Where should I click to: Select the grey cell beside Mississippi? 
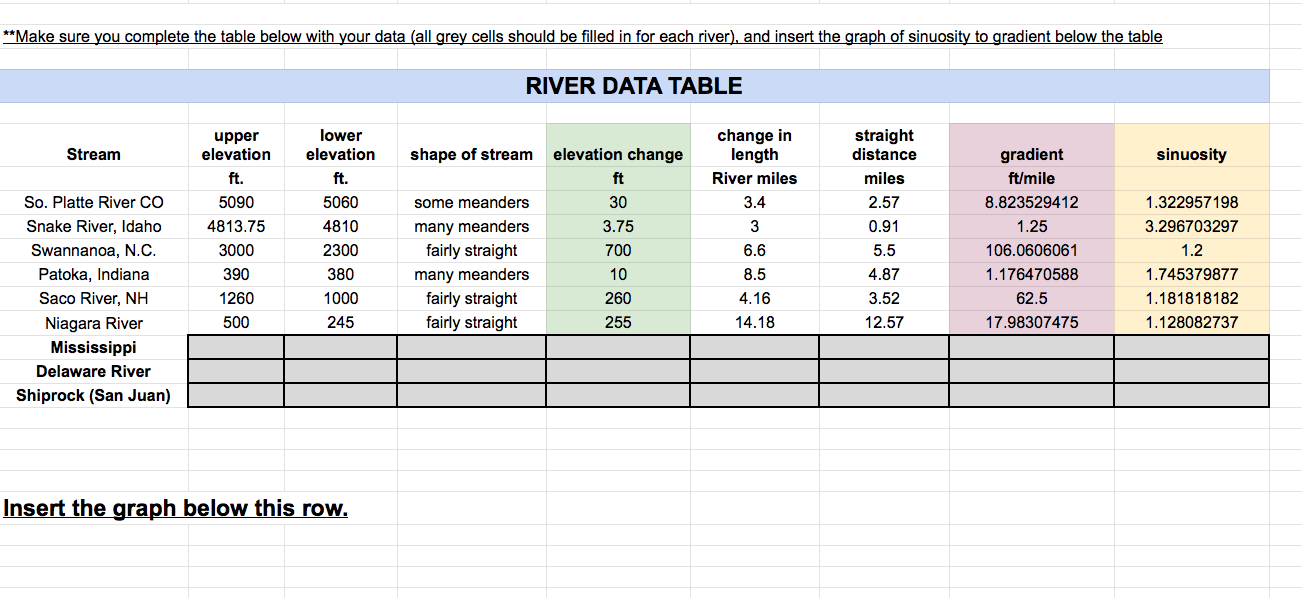[235, 346]
